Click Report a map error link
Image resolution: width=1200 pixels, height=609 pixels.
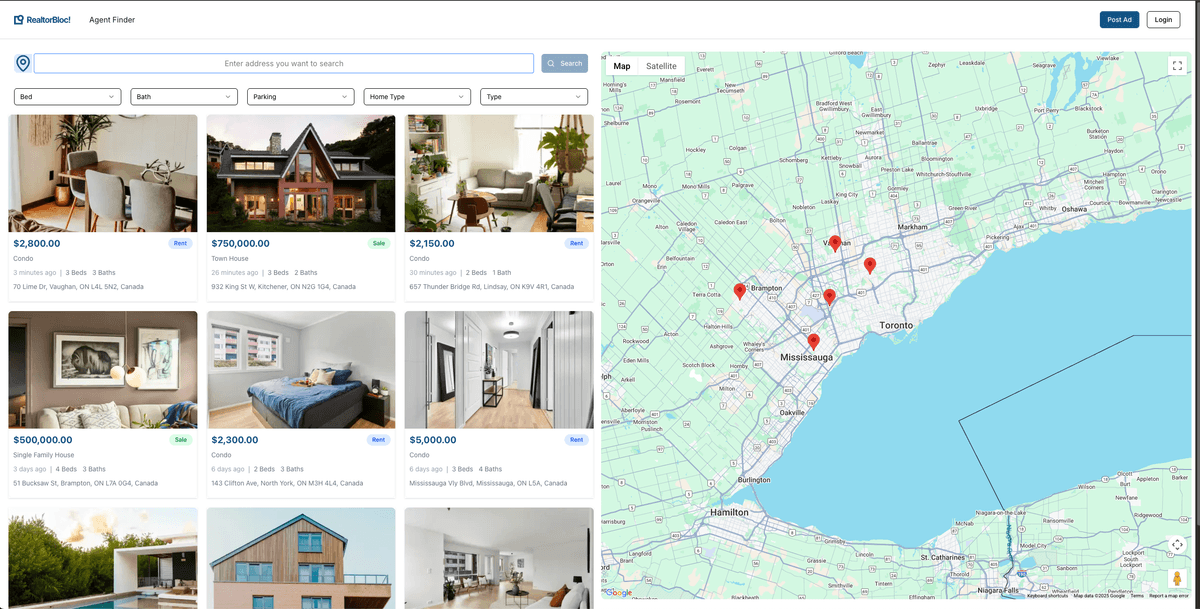[1169, 596]
